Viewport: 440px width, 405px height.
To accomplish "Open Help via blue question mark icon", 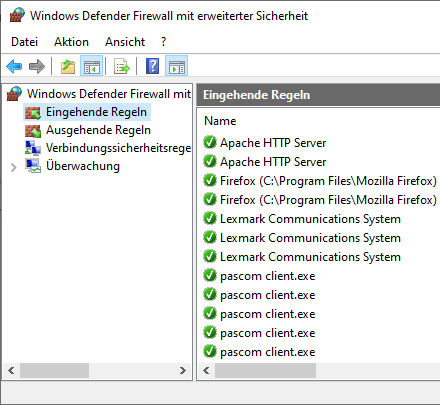I will pyautogui.click(x=152, y=66).
